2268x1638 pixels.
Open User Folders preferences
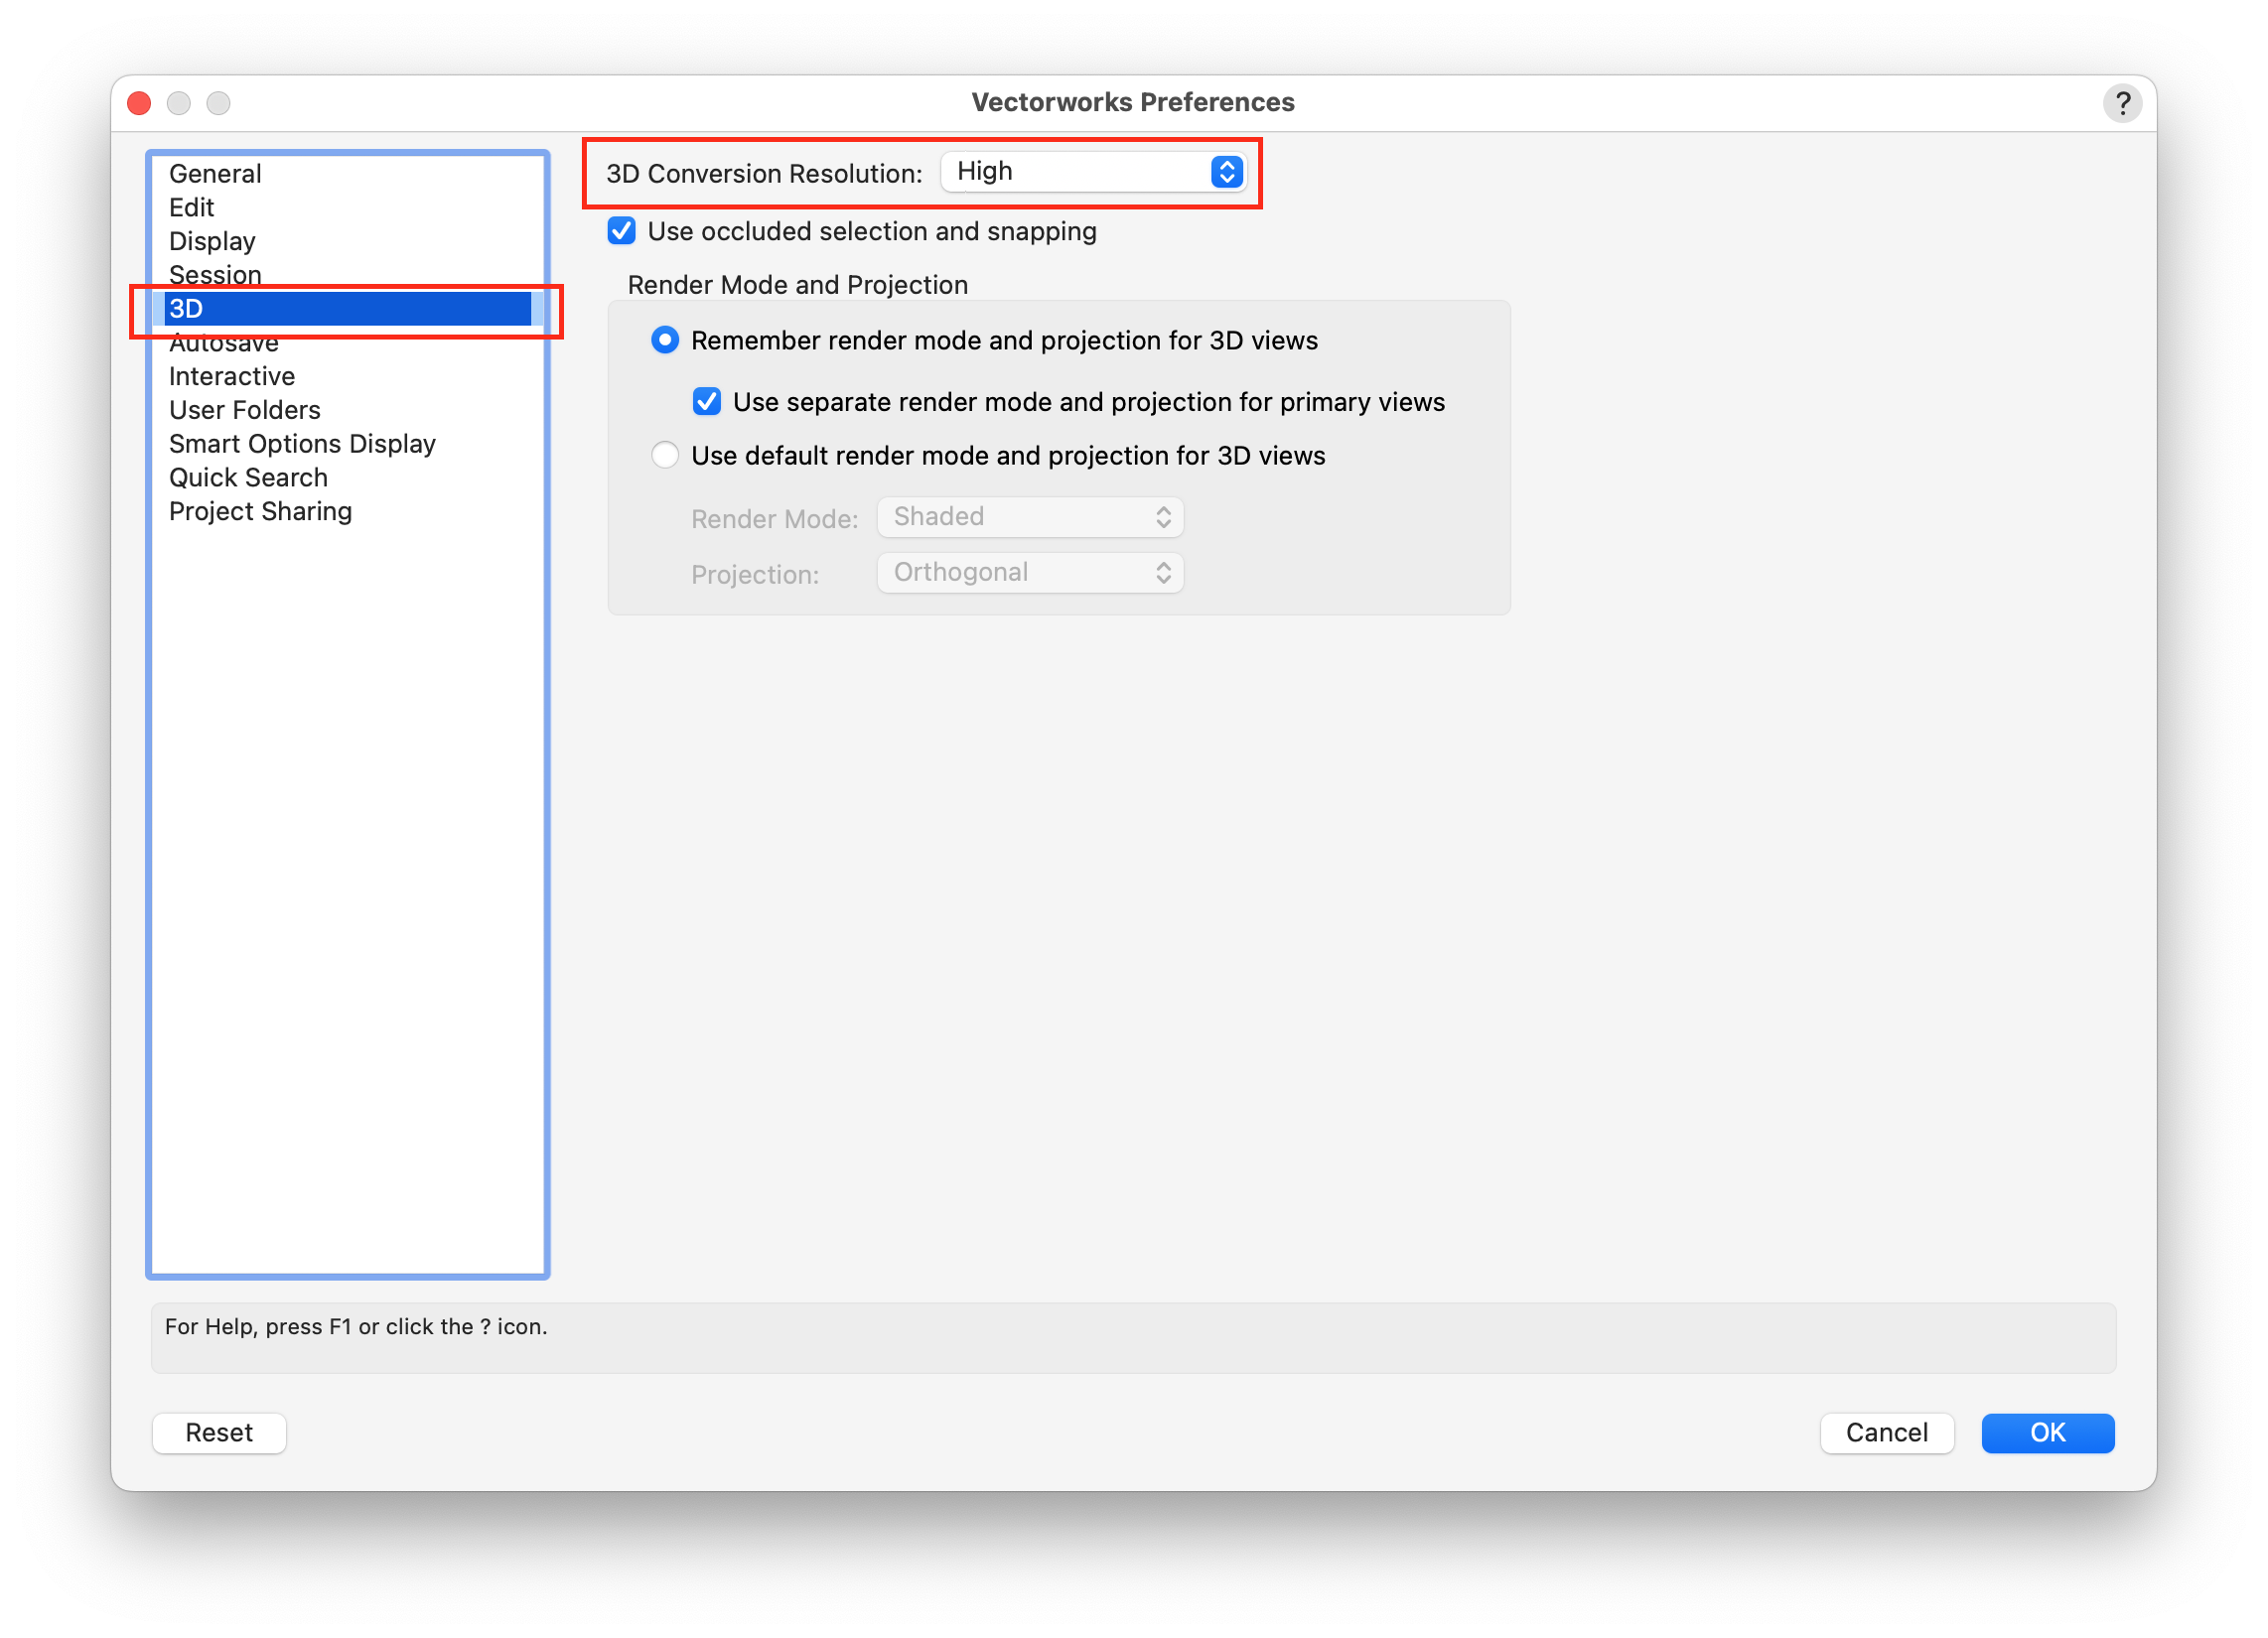click(x=245, y=411)
